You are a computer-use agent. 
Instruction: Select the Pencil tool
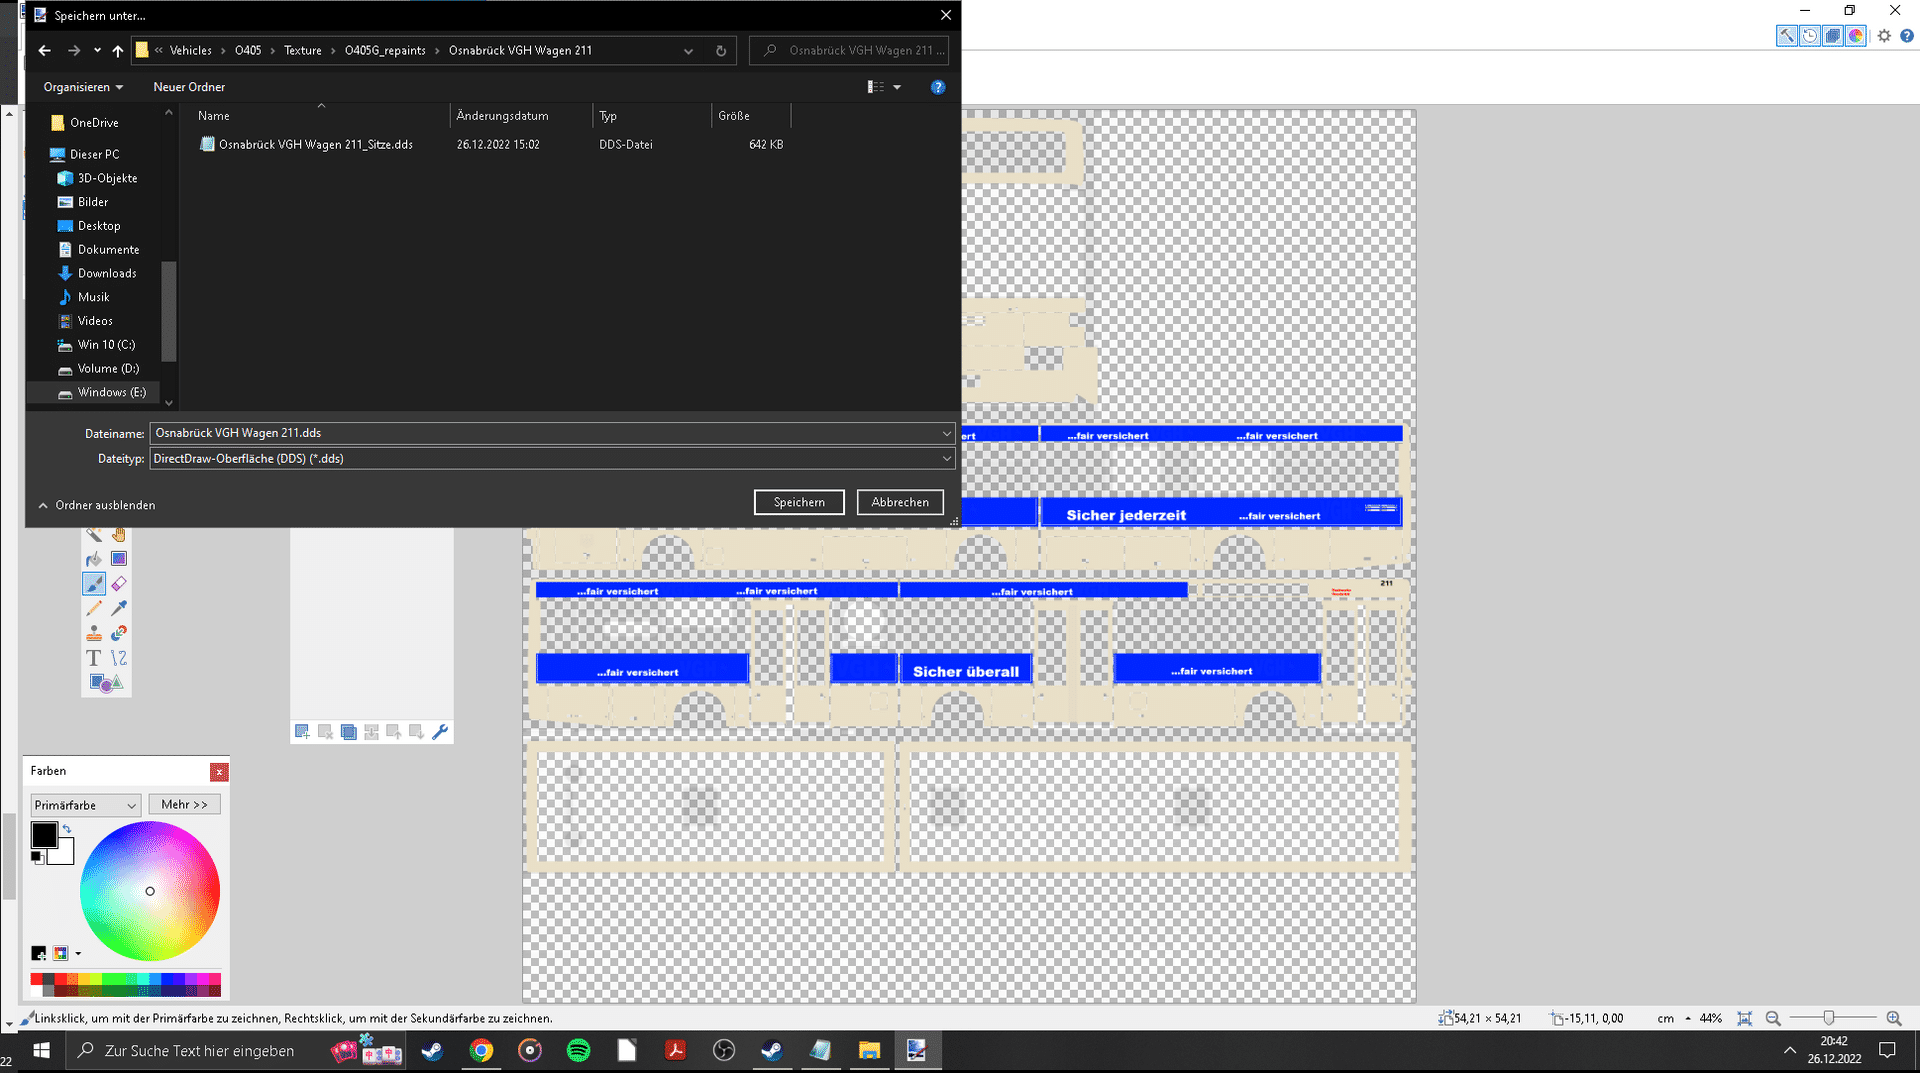pos(93,608)
